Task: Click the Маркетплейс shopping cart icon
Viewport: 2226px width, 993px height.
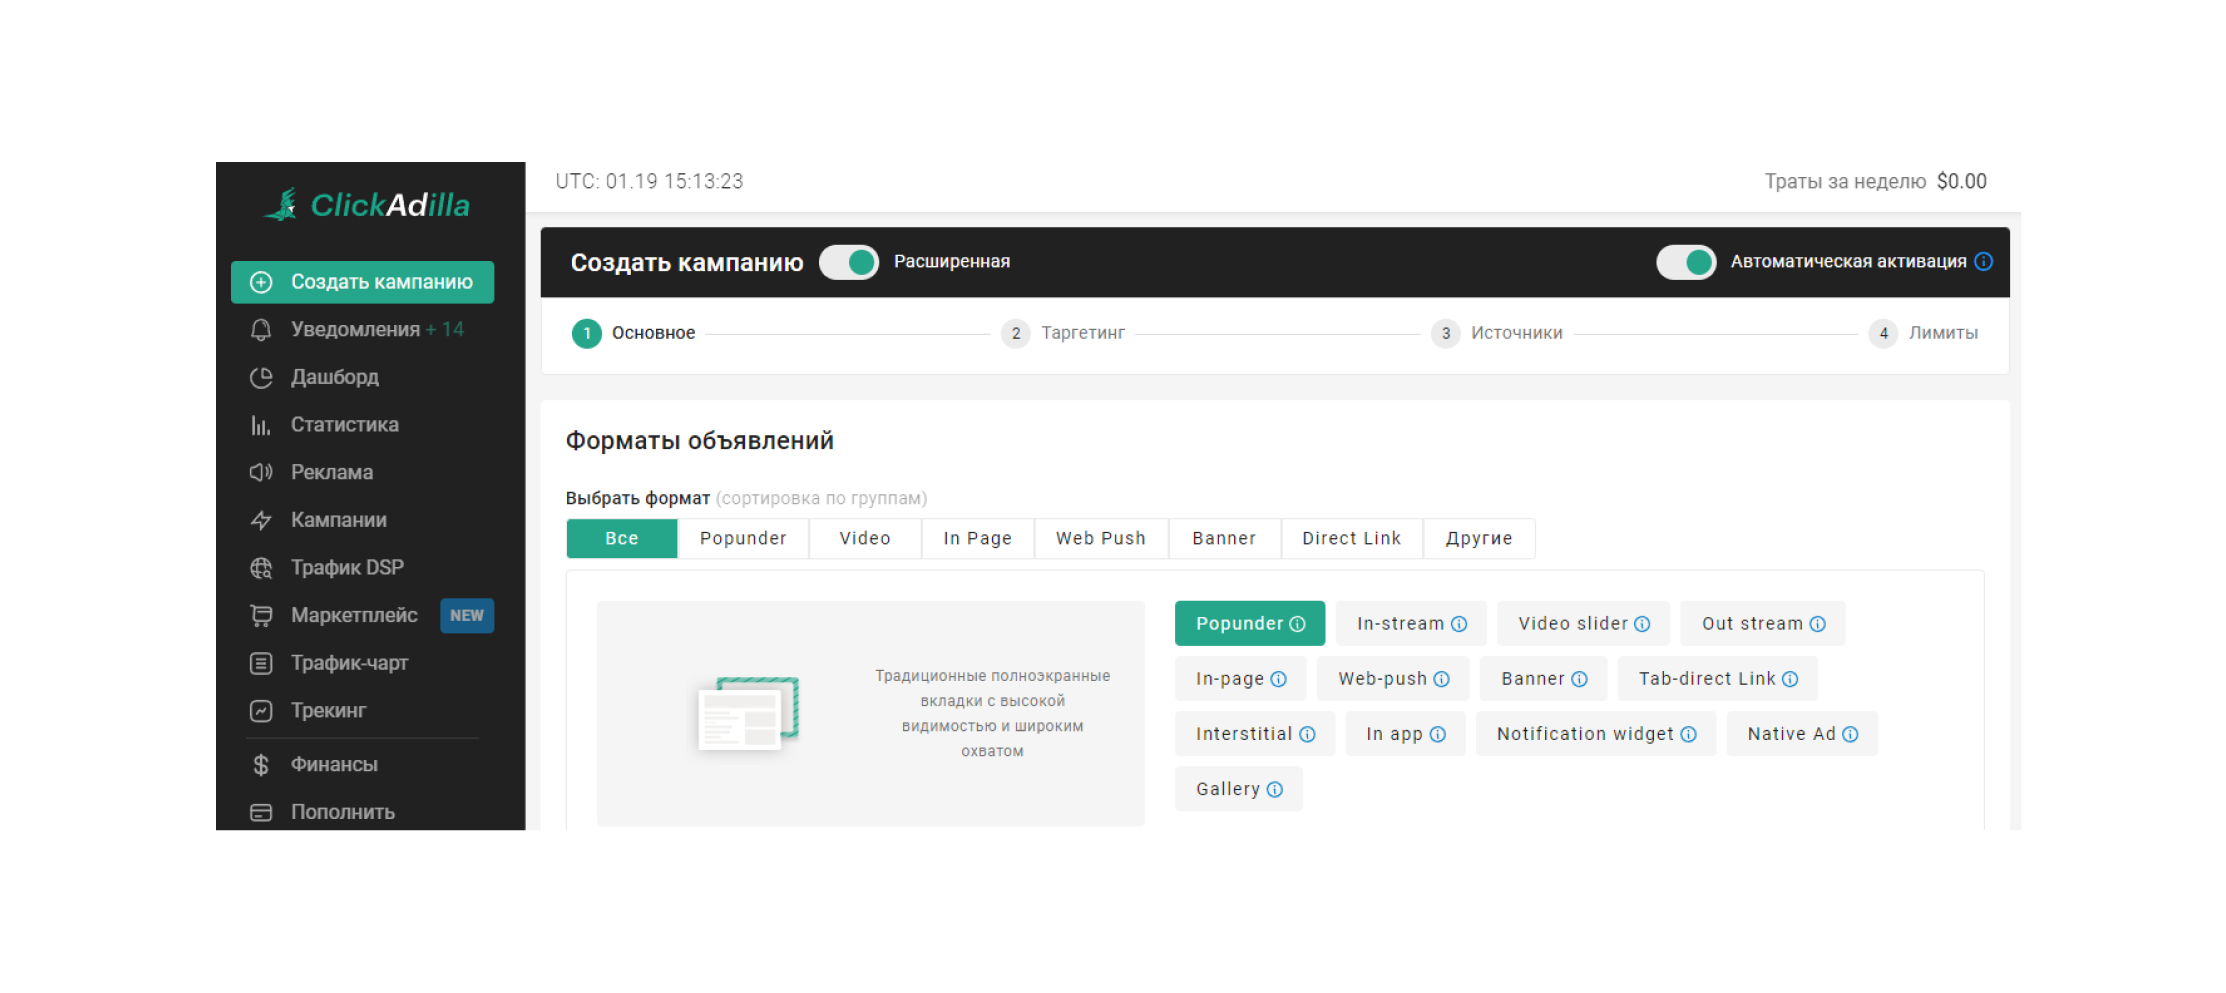Action: [x=261, y=615]
